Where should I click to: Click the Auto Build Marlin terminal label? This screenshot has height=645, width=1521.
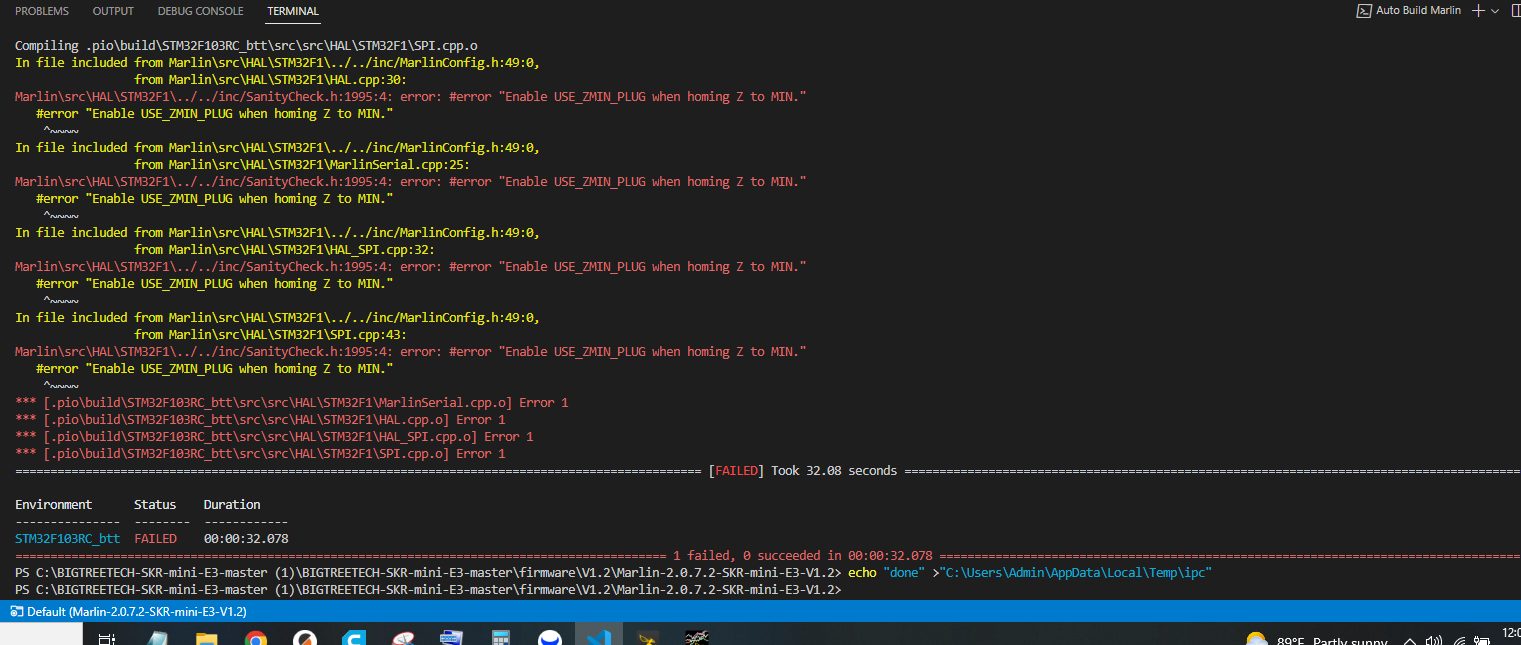[1418, 10]
